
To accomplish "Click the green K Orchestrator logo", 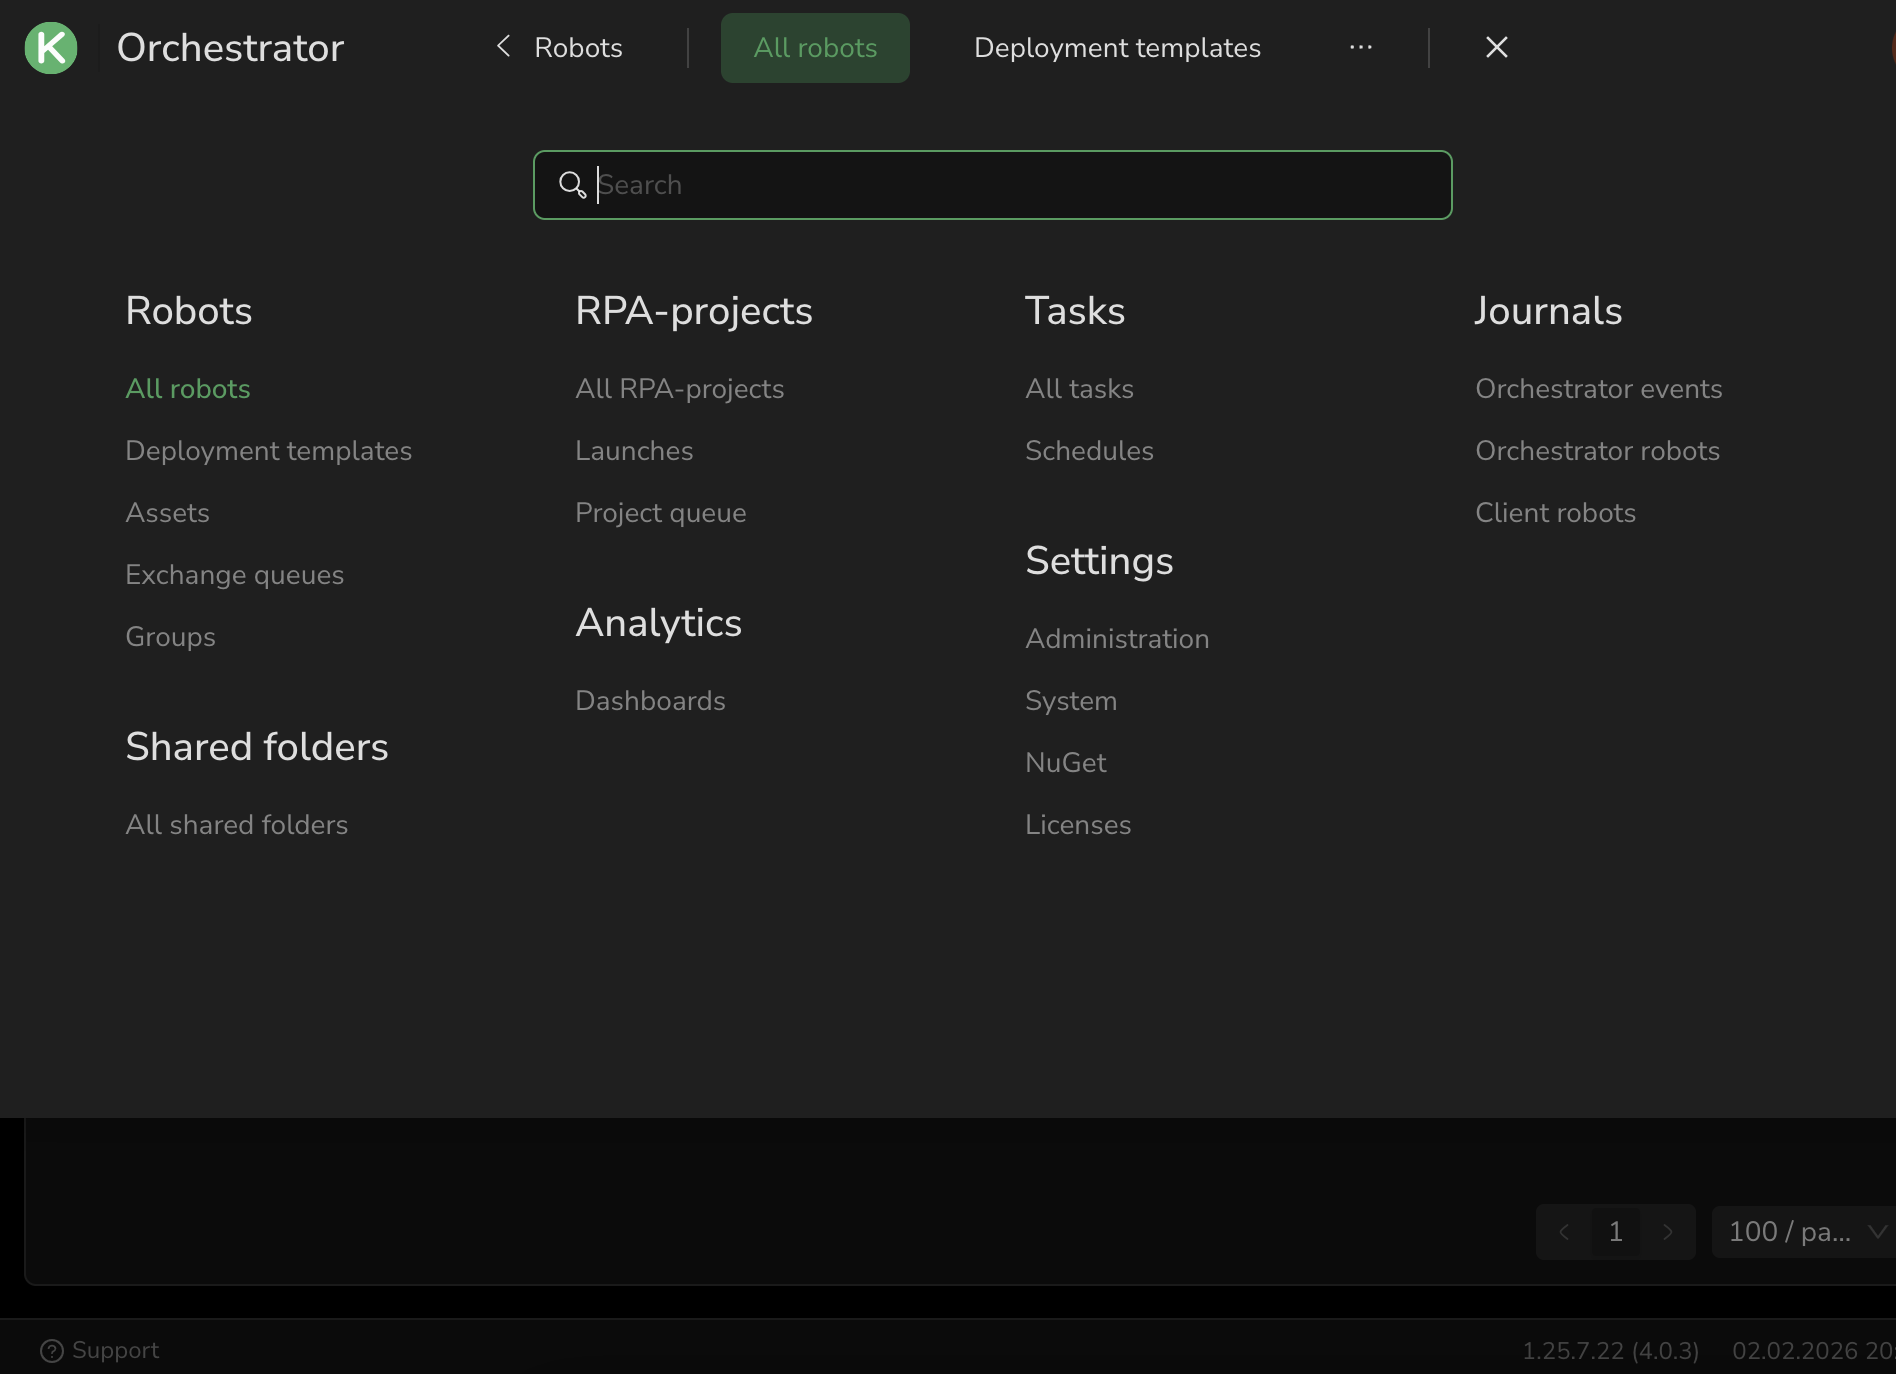I will coord(51,48).
